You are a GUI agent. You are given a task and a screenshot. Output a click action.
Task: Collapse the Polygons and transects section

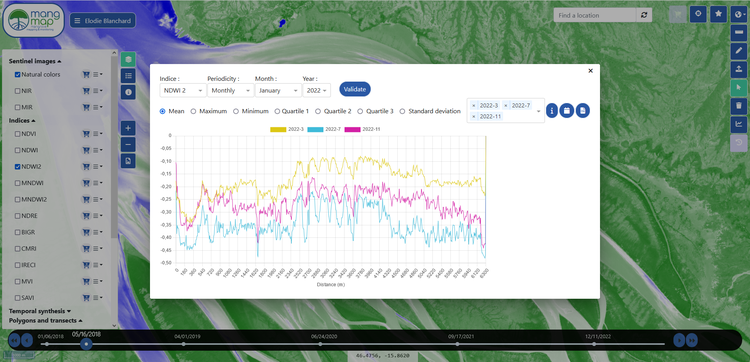coord(45,320)
